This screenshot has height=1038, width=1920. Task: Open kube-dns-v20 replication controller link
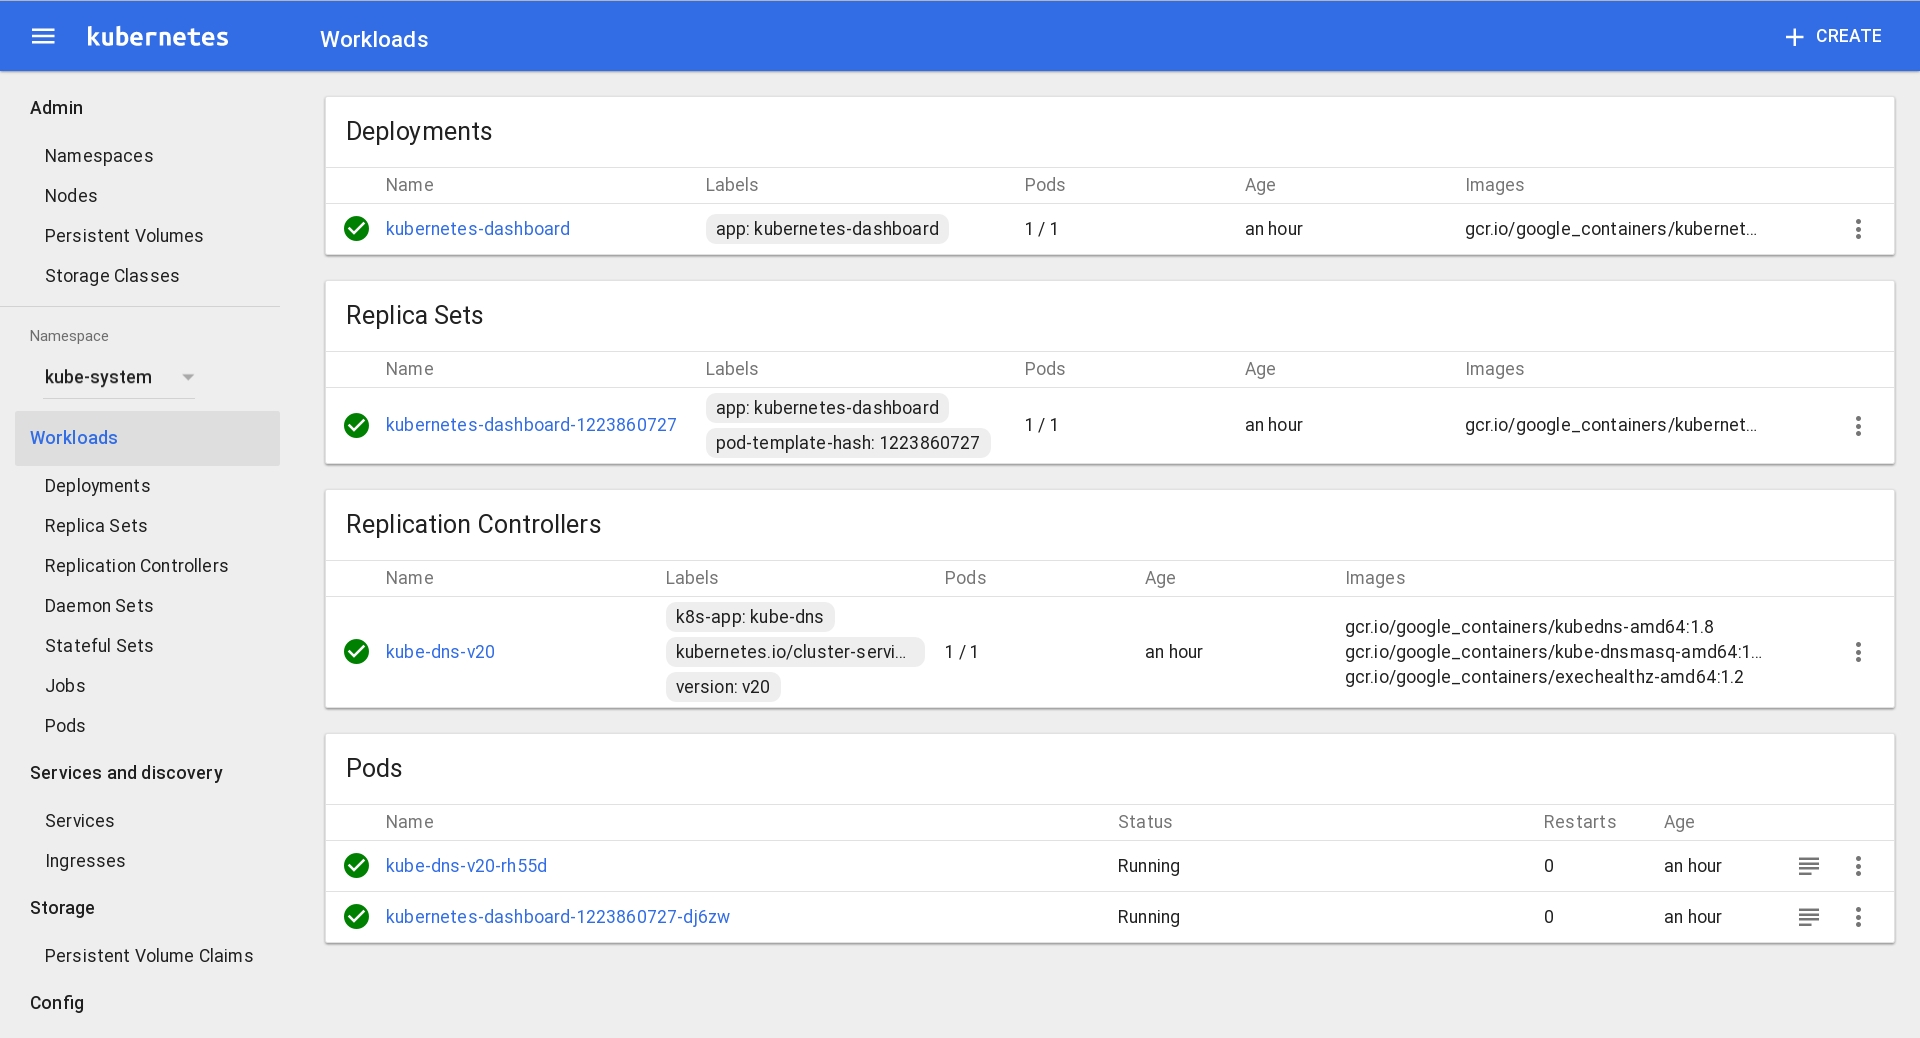pos(440,652)
